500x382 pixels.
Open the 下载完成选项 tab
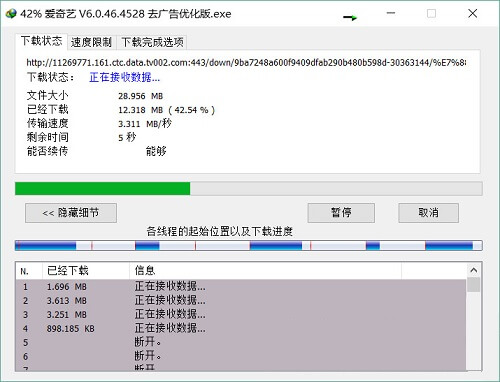pyautogui.click(x=152, y=43)
